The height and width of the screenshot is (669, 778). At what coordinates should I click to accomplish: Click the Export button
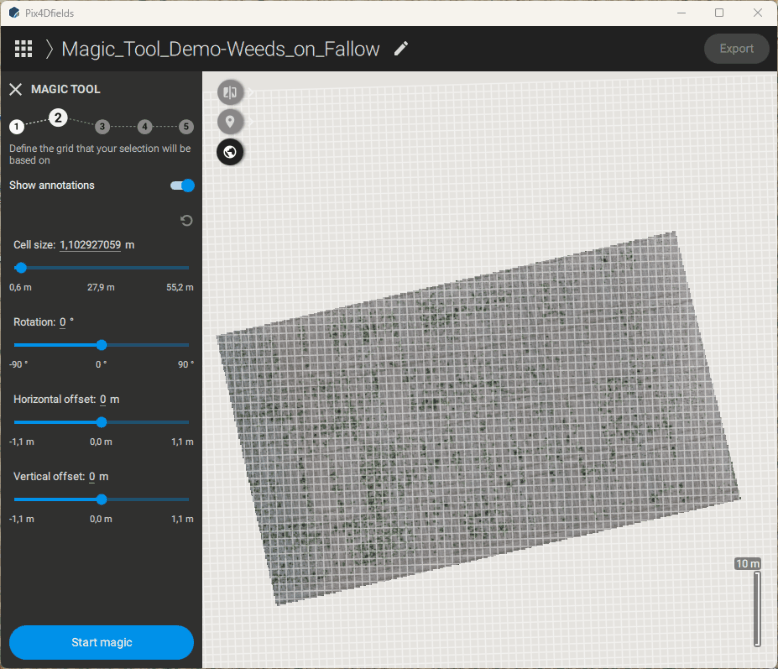coord(736,49)
